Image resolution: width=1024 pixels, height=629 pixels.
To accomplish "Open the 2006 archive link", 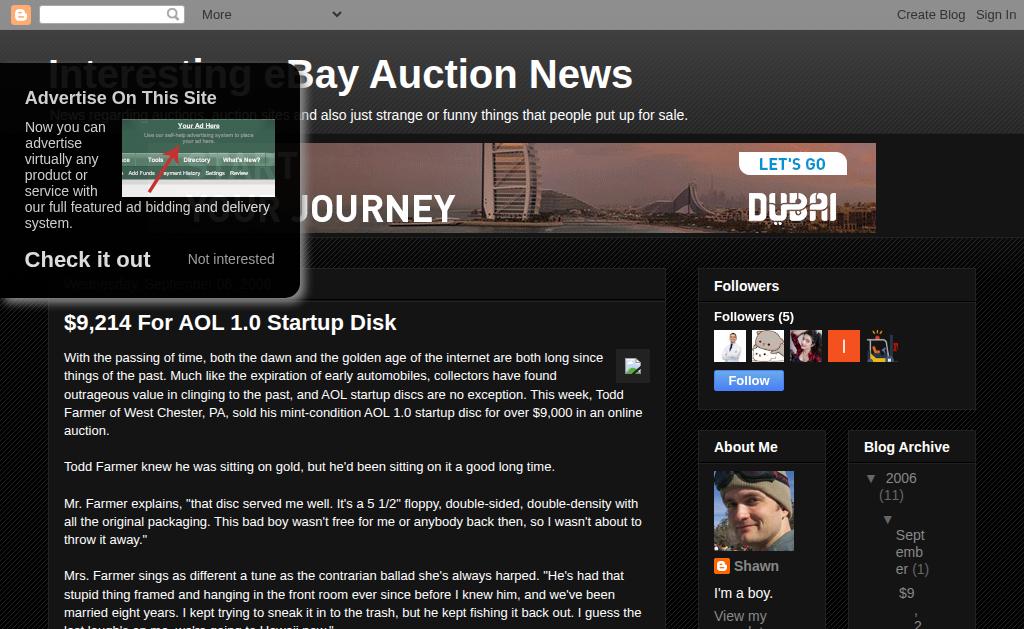I will click(901, 478).
